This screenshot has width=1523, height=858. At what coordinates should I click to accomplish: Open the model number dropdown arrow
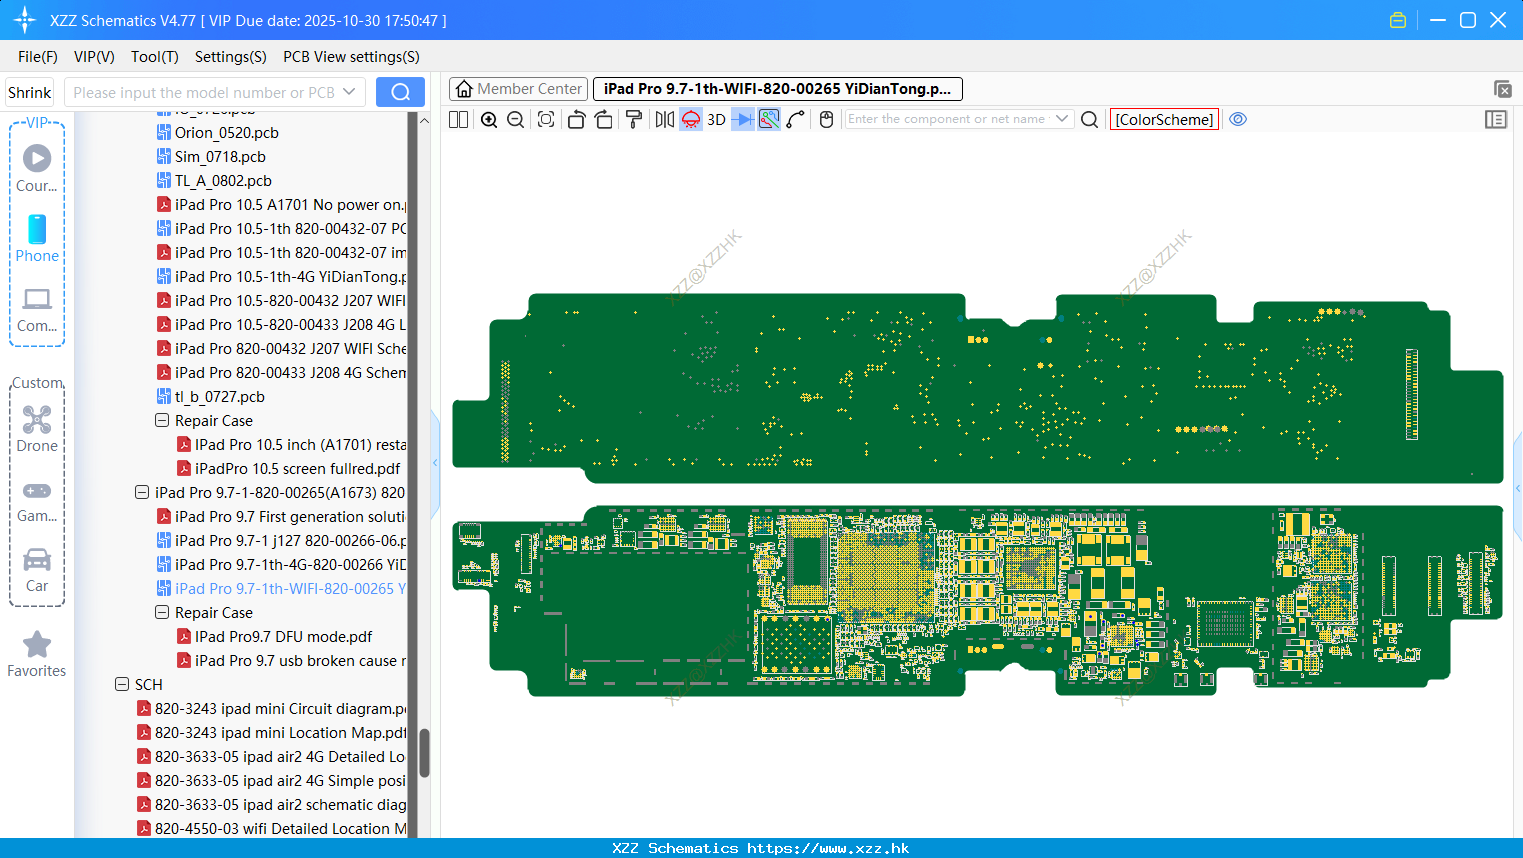(x=349, y=92)
